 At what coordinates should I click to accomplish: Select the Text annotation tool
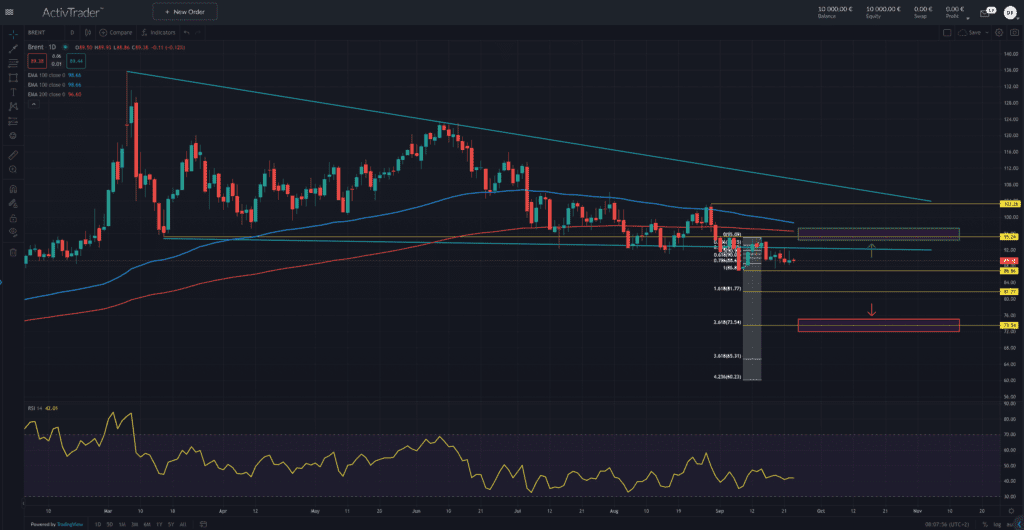tap(12, 92)
